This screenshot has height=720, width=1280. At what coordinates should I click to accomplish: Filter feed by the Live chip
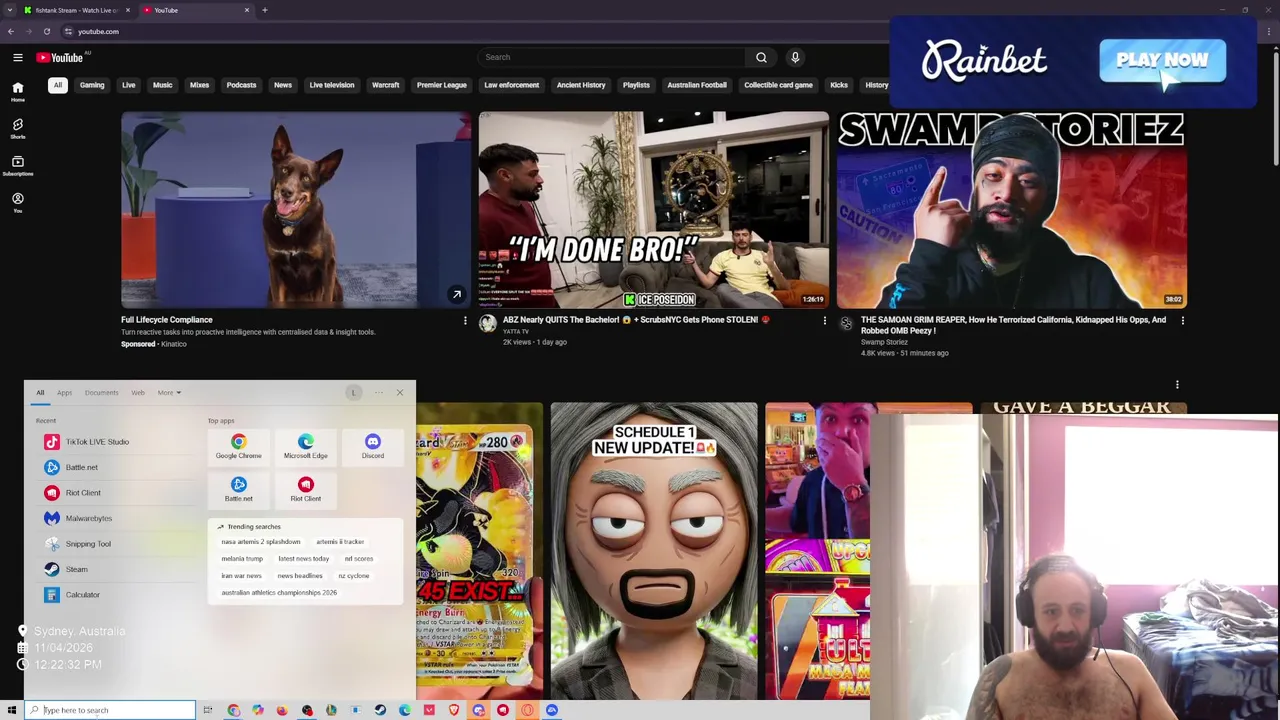pyautogui.click(x=129, y=85)
